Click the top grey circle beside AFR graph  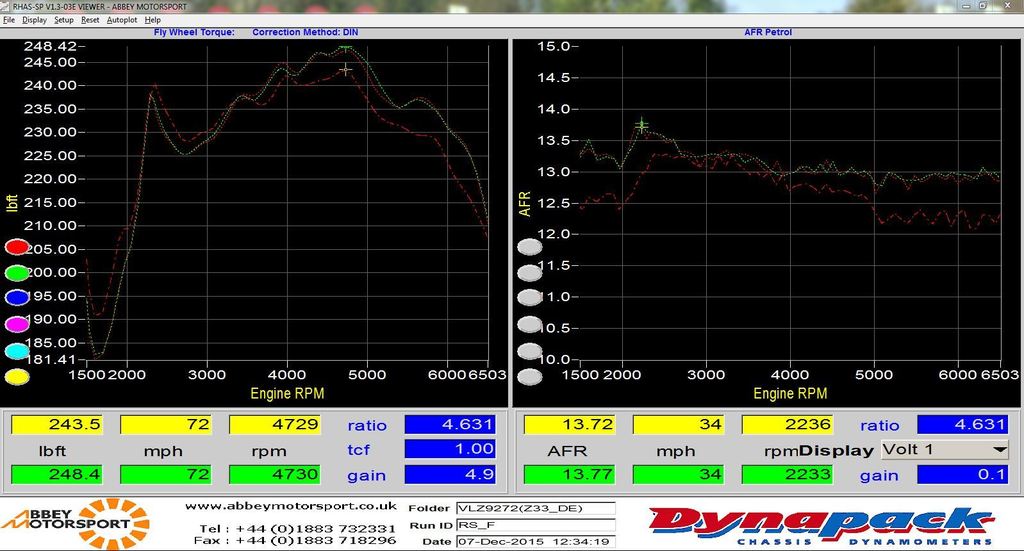coord(530,247)
